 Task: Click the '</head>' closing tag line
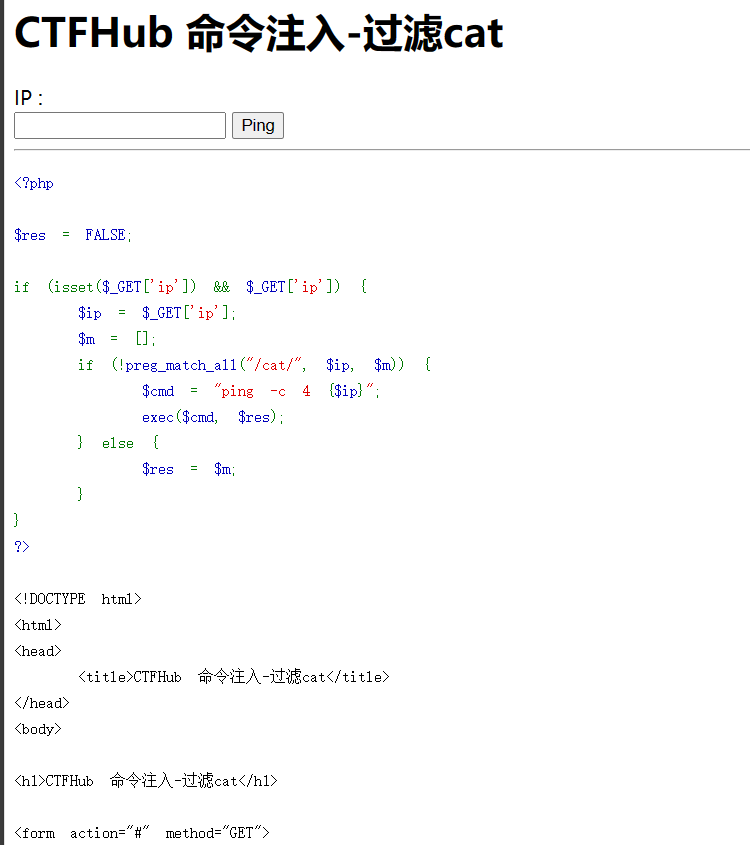(x=42, y=703)
